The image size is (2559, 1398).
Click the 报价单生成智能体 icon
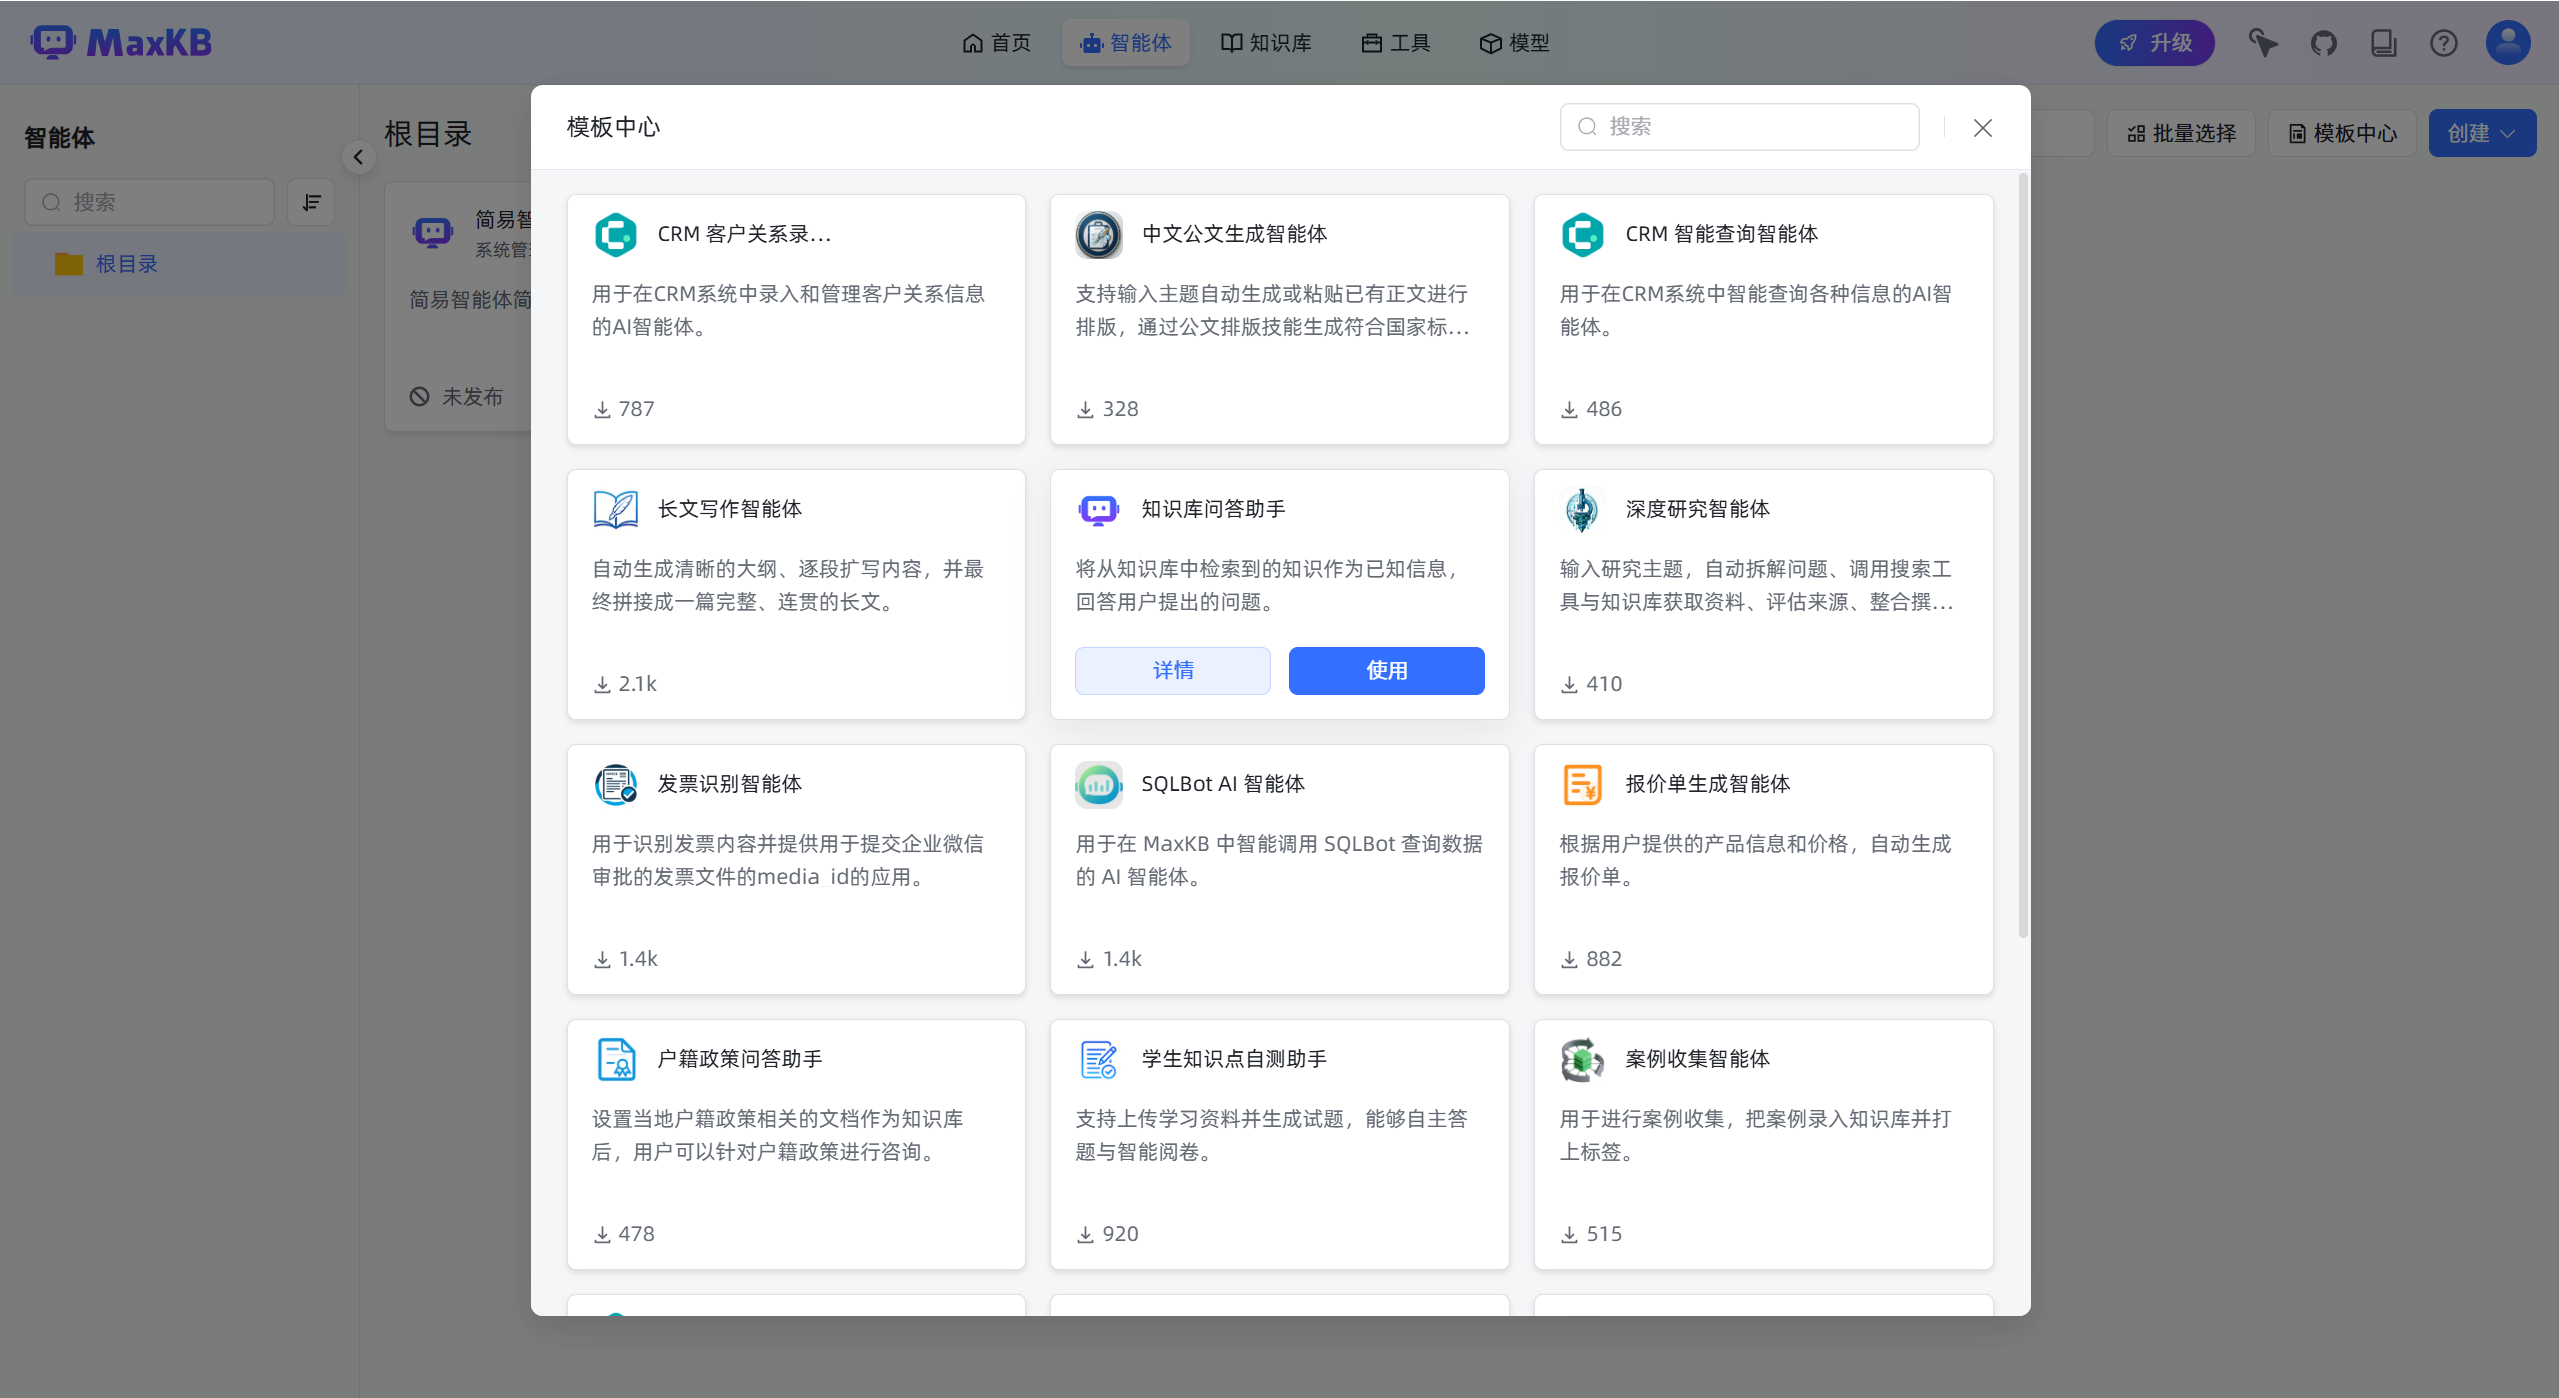point(1582,784)
